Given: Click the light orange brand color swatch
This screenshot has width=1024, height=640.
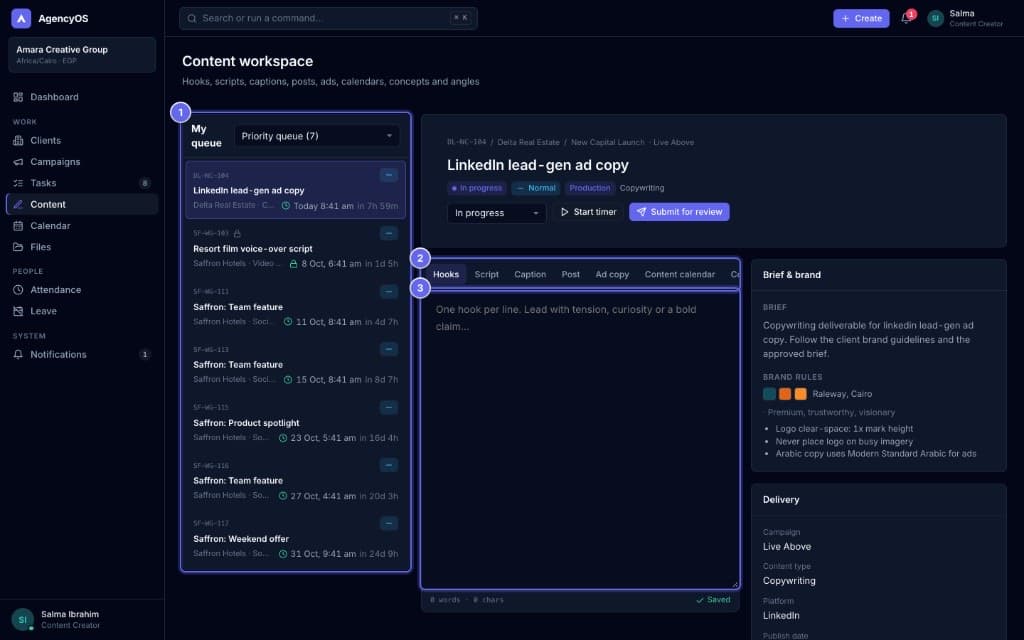Looking at the screenshot, I should (x=801, y=394).
